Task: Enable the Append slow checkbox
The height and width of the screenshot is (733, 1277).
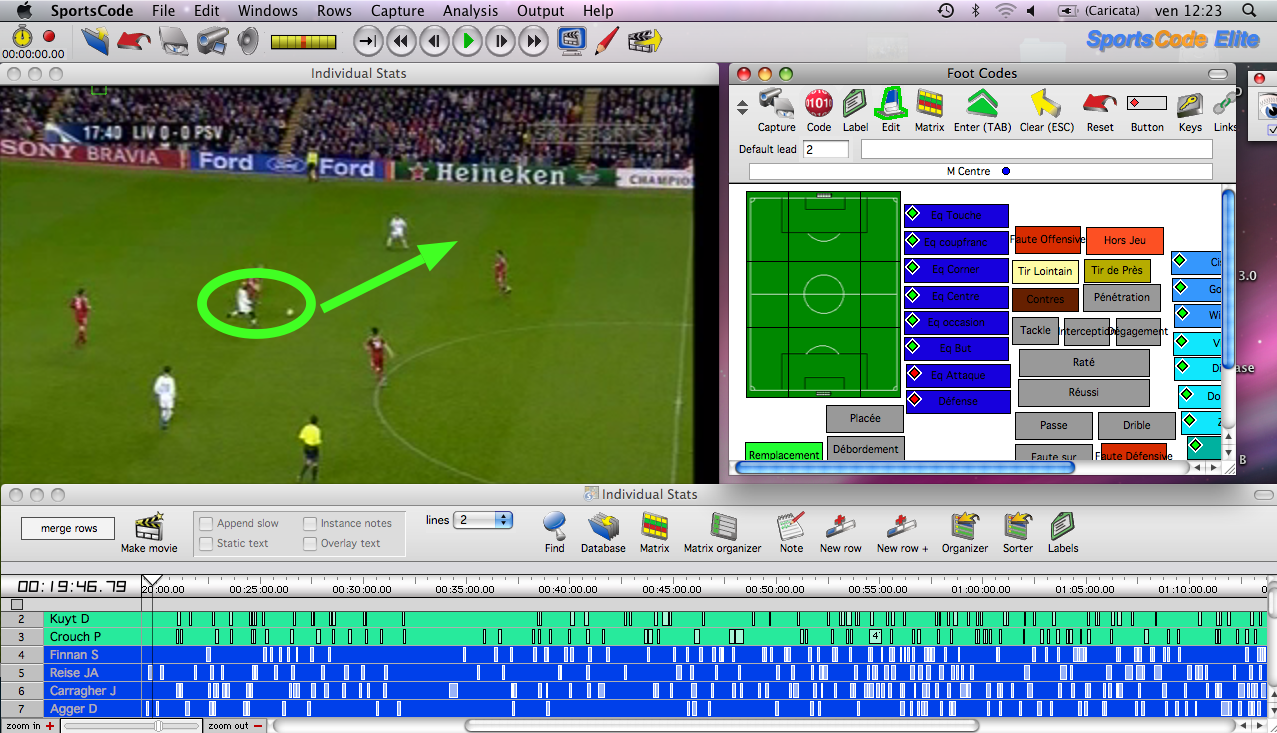Action: coord(206,523)
